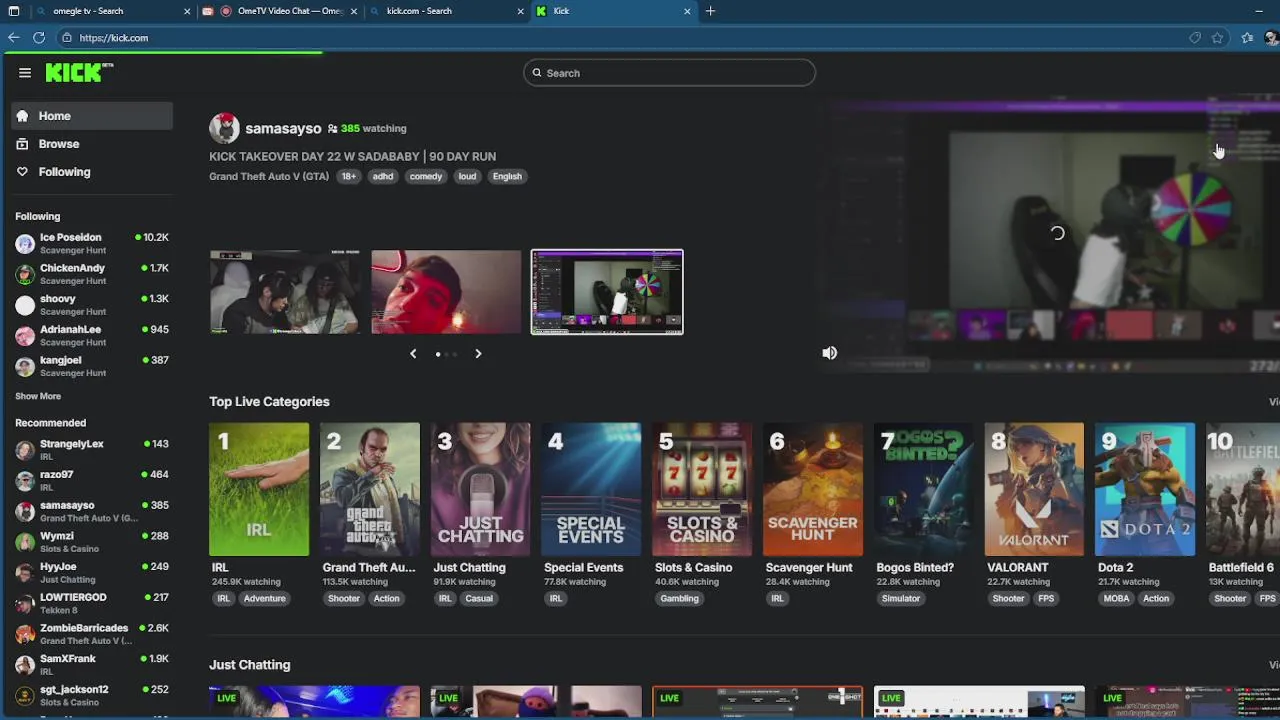Select the adhd stream tag
Screen dimensions: 1280x720
click(383, 176)
